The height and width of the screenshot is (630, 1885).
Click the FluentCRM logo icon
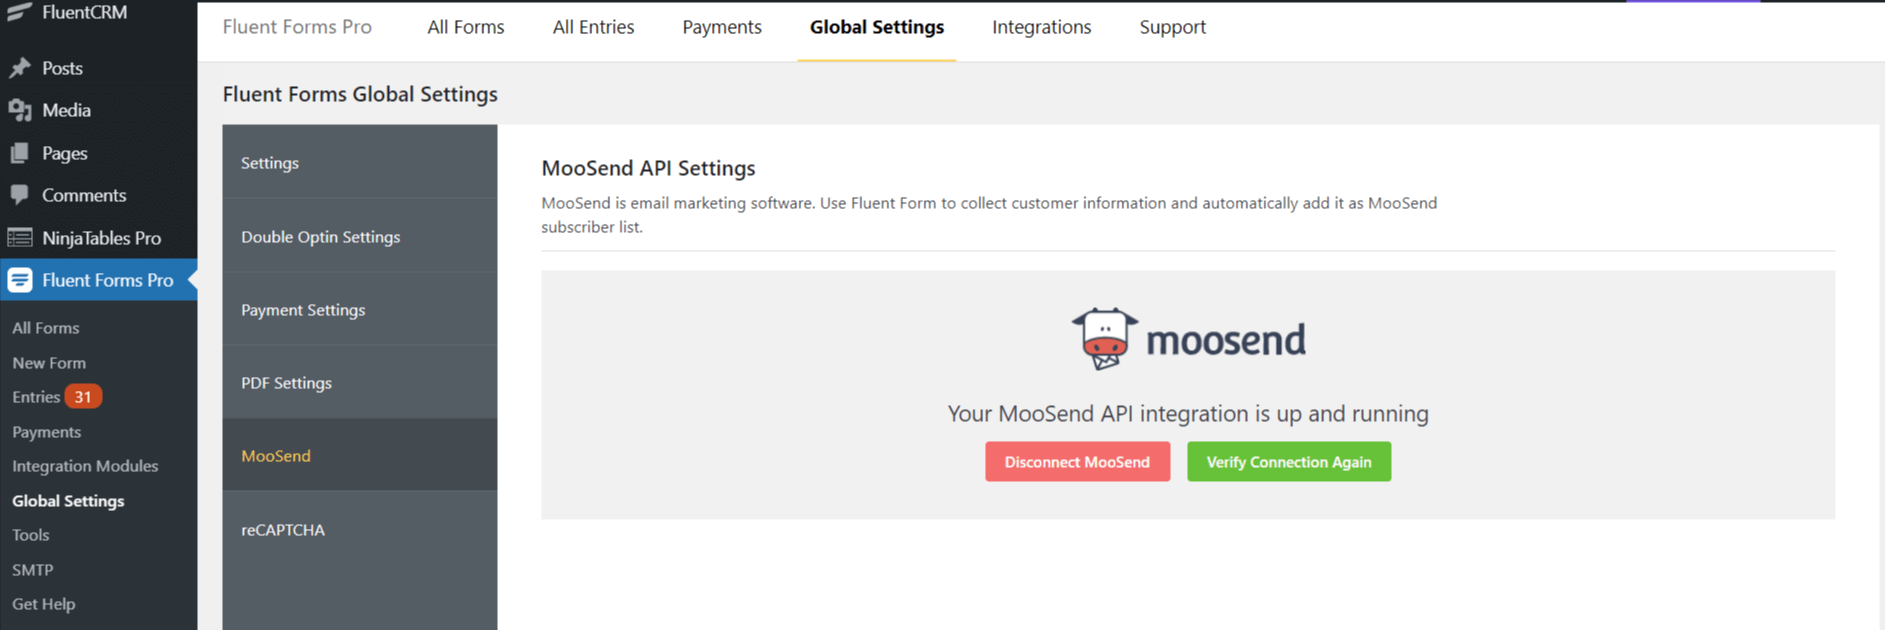(19, 12)
